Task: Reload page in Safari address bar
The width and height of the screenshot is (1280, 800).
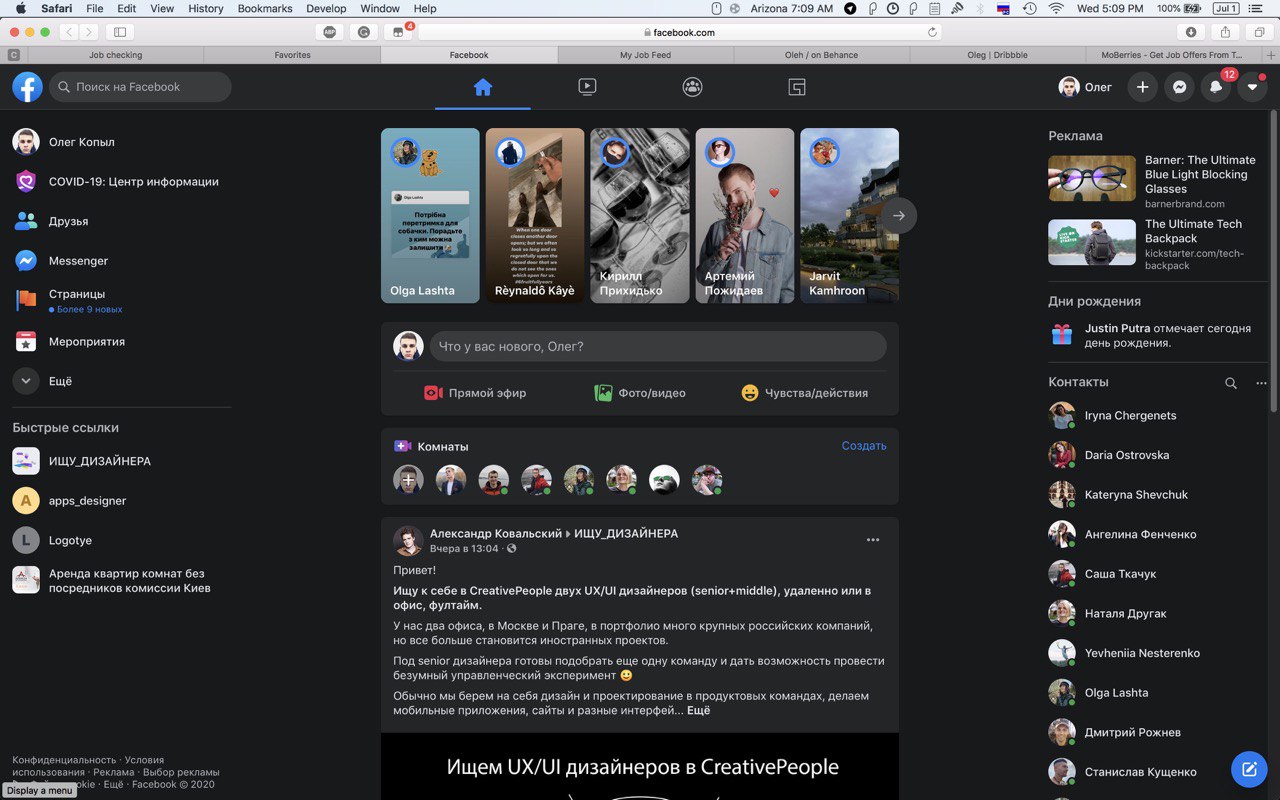Action: pyautogui.click(x=933, y=32)
